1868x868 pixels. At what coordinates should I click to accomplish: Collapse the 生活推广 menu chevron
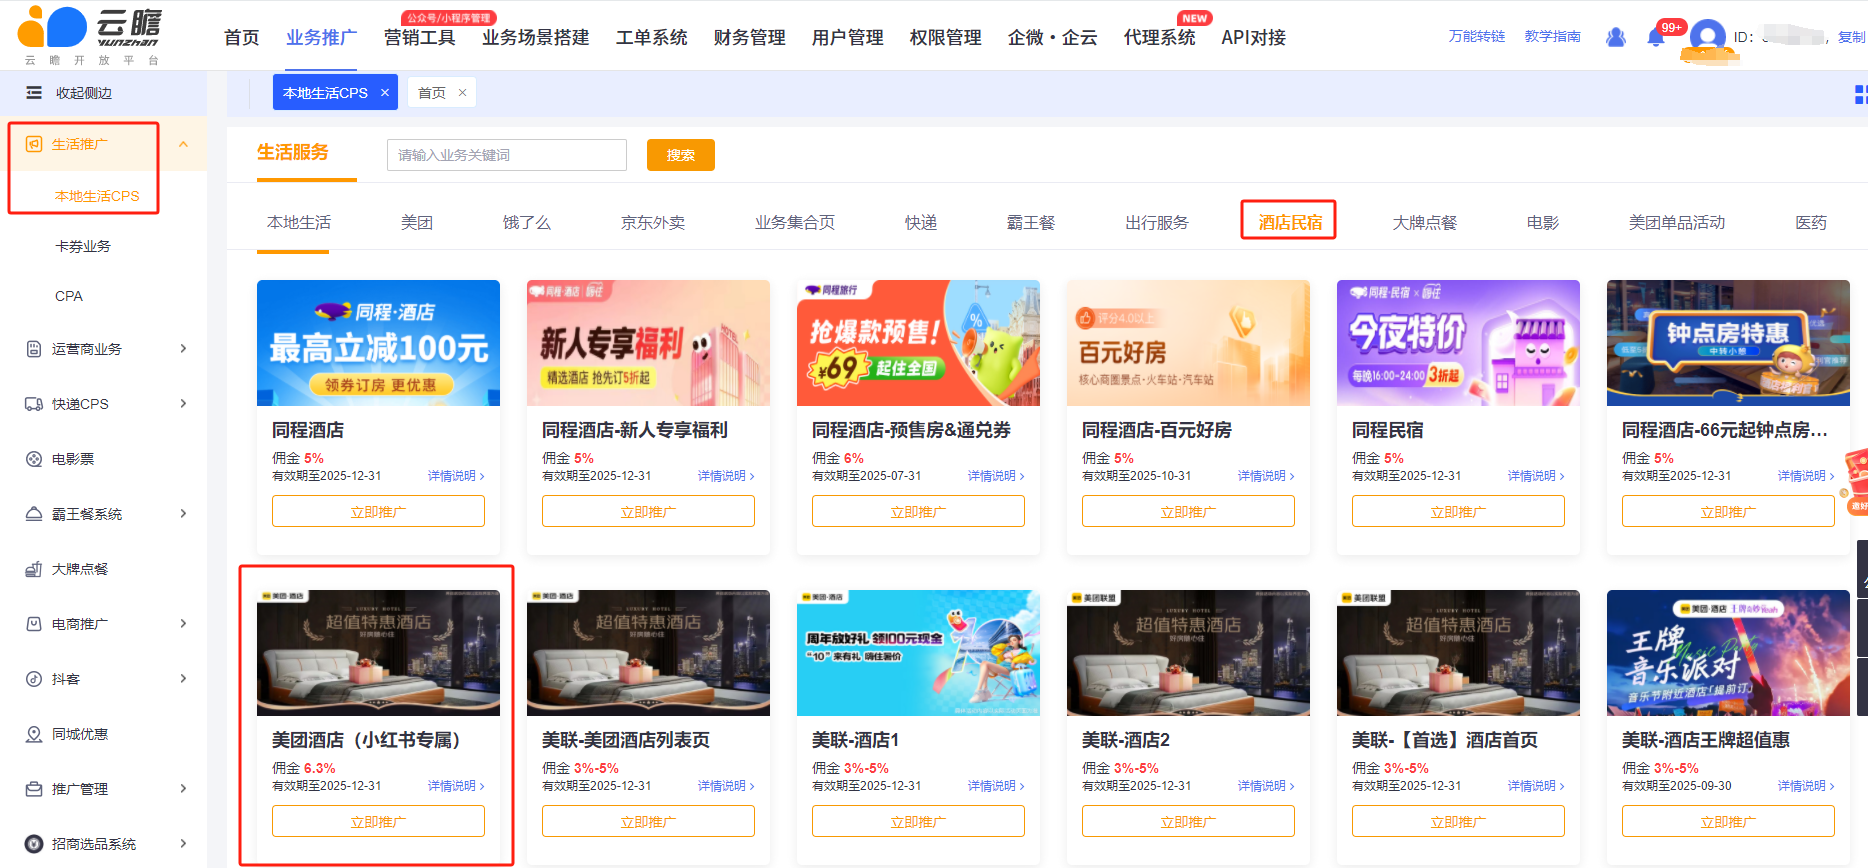tap(183, 144)
